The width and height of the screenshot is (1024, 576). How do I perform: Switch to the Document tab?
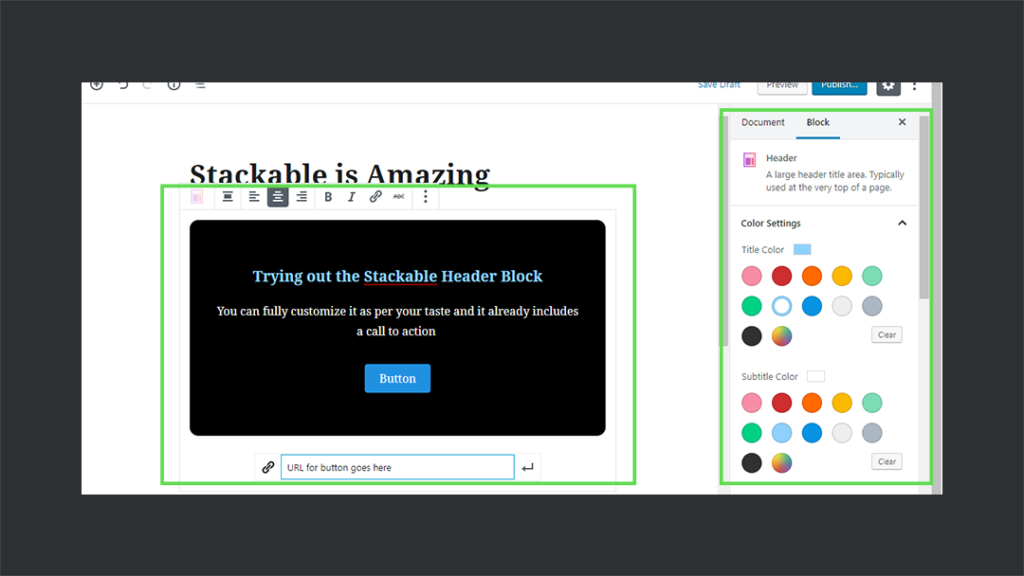click(x=762, y=122)
